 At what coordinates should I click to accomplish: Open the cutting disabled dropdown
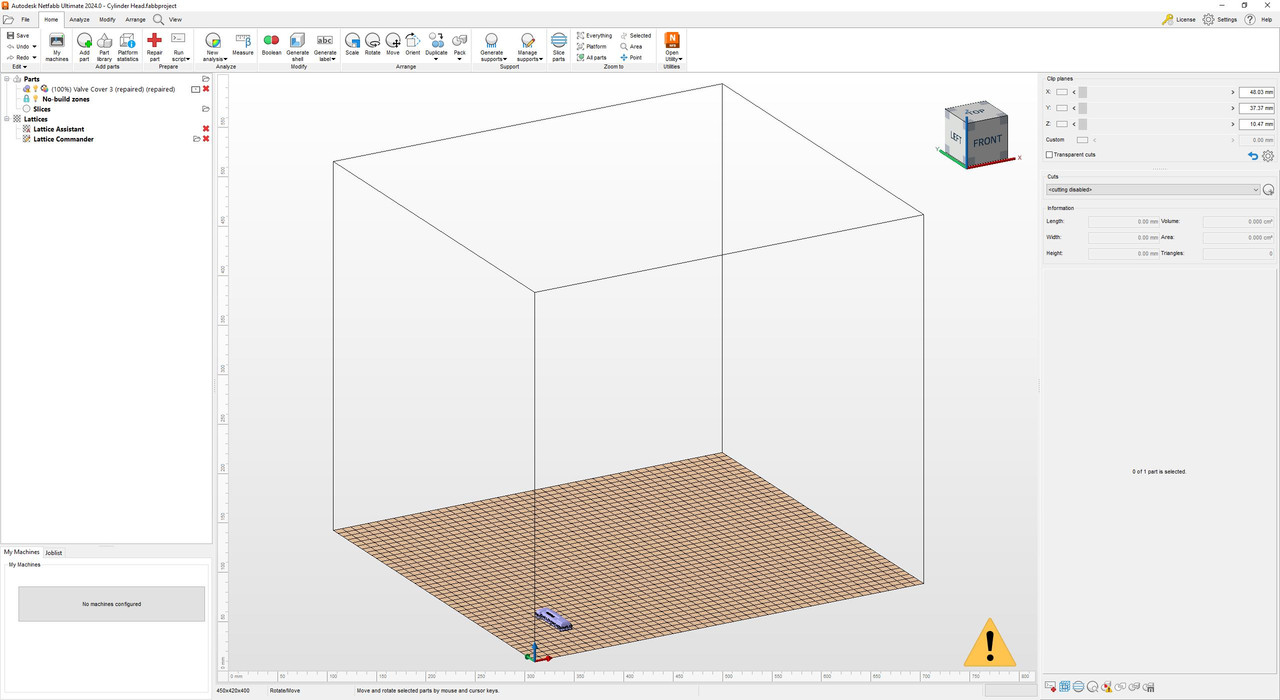point(1153,189)
